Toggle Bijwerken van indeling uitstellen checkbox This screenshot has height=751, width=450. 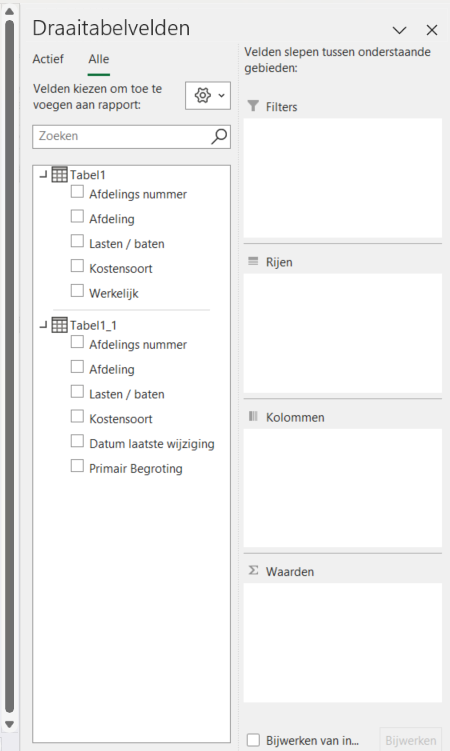(x=253, y=740)
